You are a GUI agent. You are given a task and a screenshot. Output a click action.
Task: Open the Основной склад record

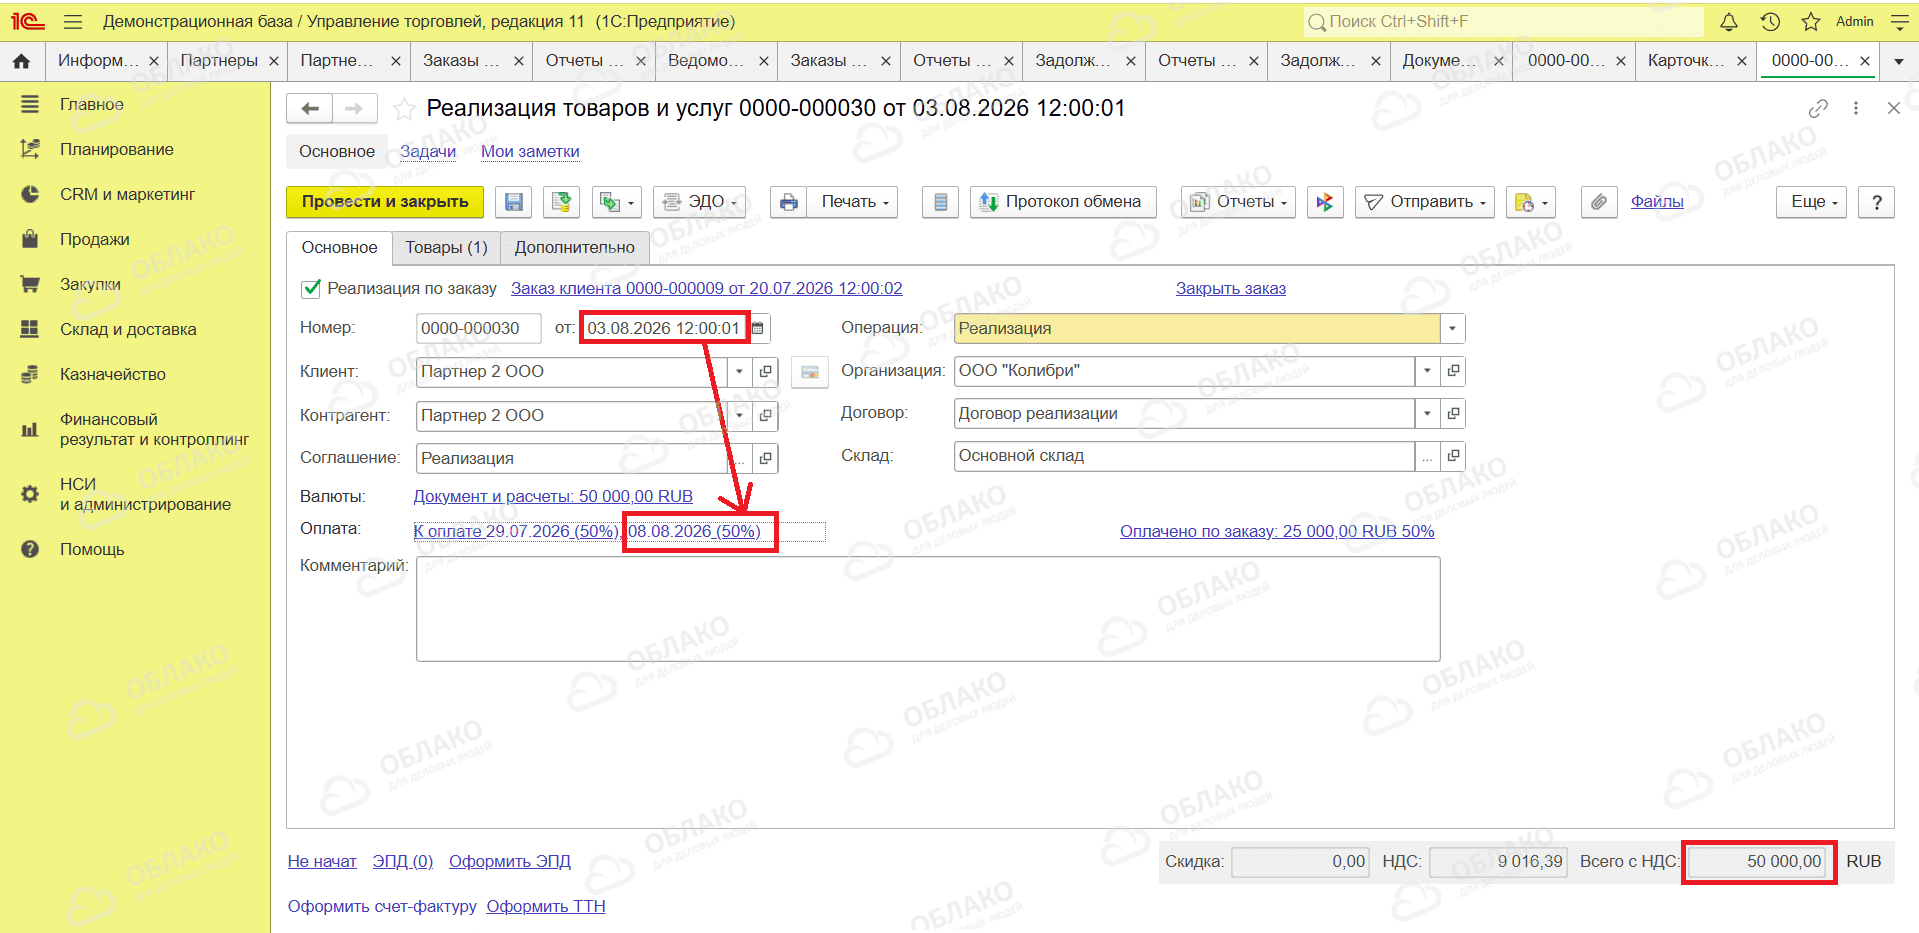coord(1453,455)
